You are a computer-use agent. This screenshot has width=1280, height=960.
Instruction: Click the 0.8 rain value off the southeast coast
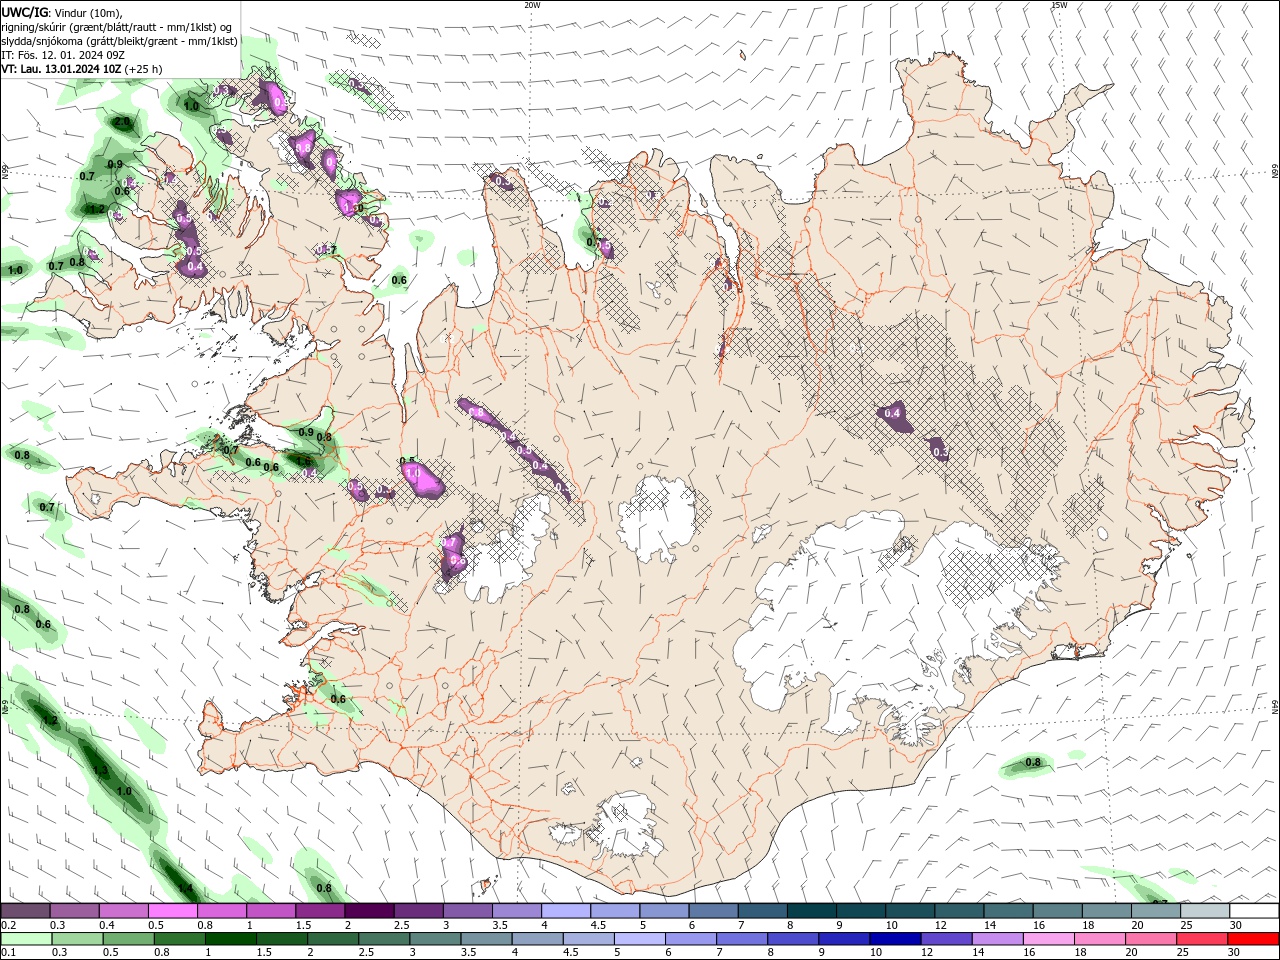(1033, 763)
